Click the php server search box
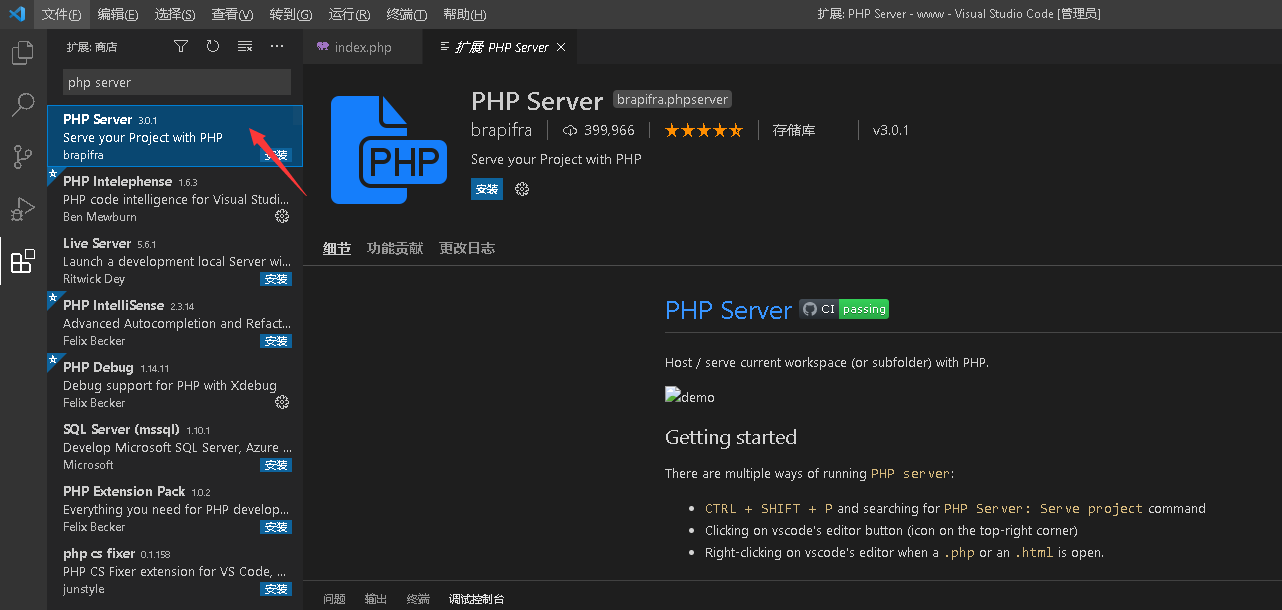Viewport: 1282px width, 610px height. click(x=176, y=81)
